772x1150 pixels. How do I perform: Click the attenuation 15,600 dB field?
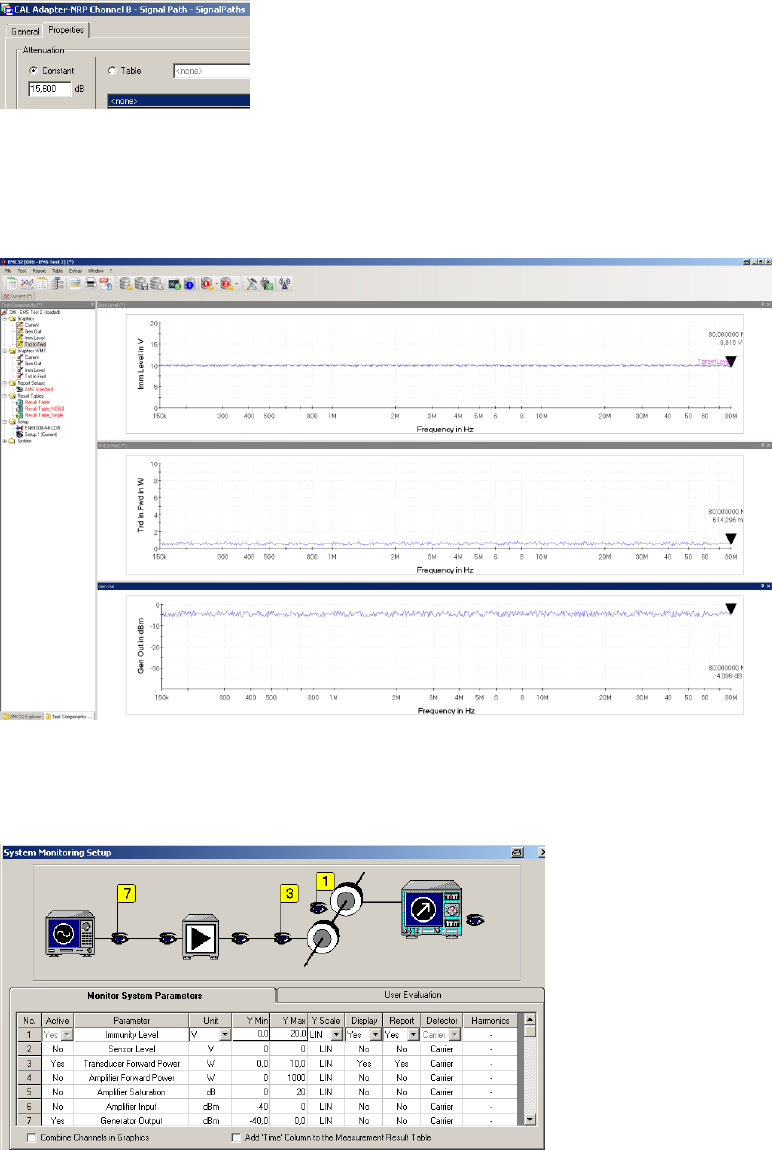[x=50, y=89]
